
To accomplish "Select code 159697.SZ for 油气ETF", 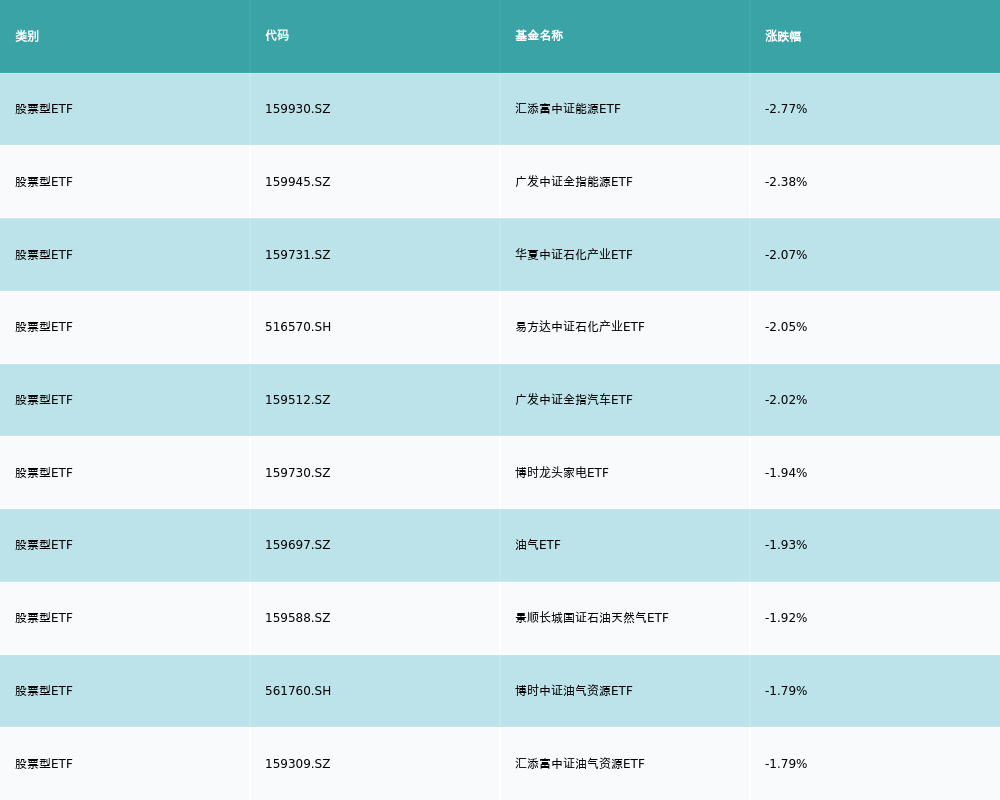I will [297, 545].
